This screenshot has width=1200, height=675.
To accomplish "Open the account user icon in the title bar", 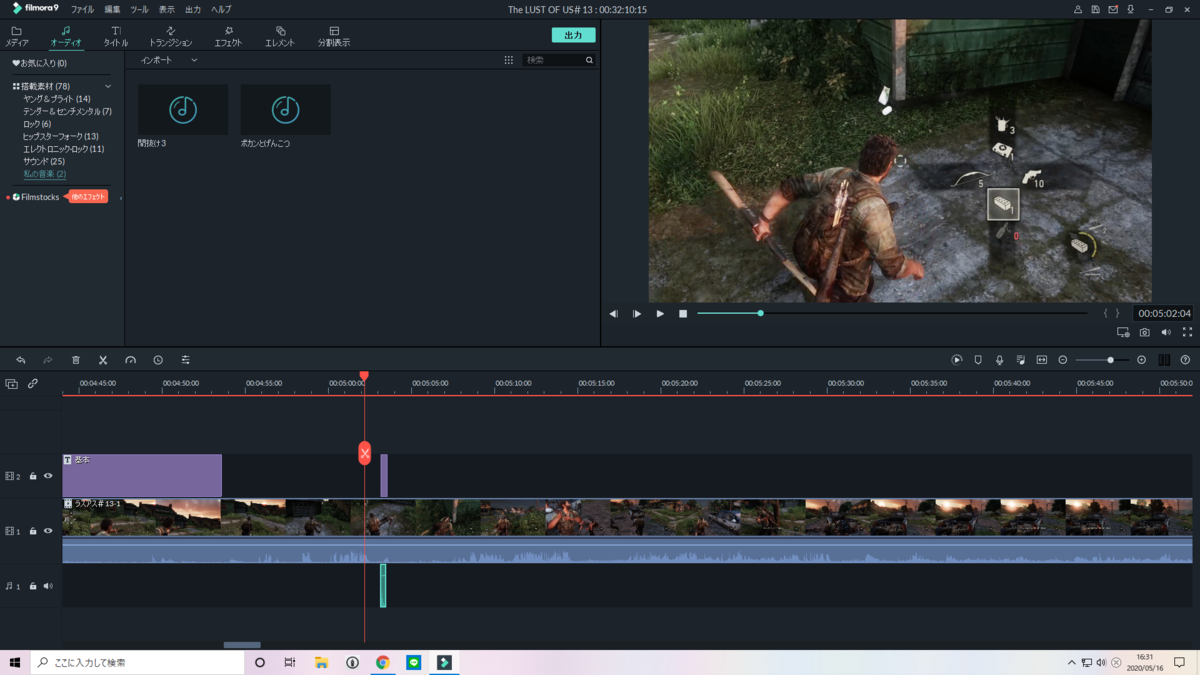I will pos(1077,9).
